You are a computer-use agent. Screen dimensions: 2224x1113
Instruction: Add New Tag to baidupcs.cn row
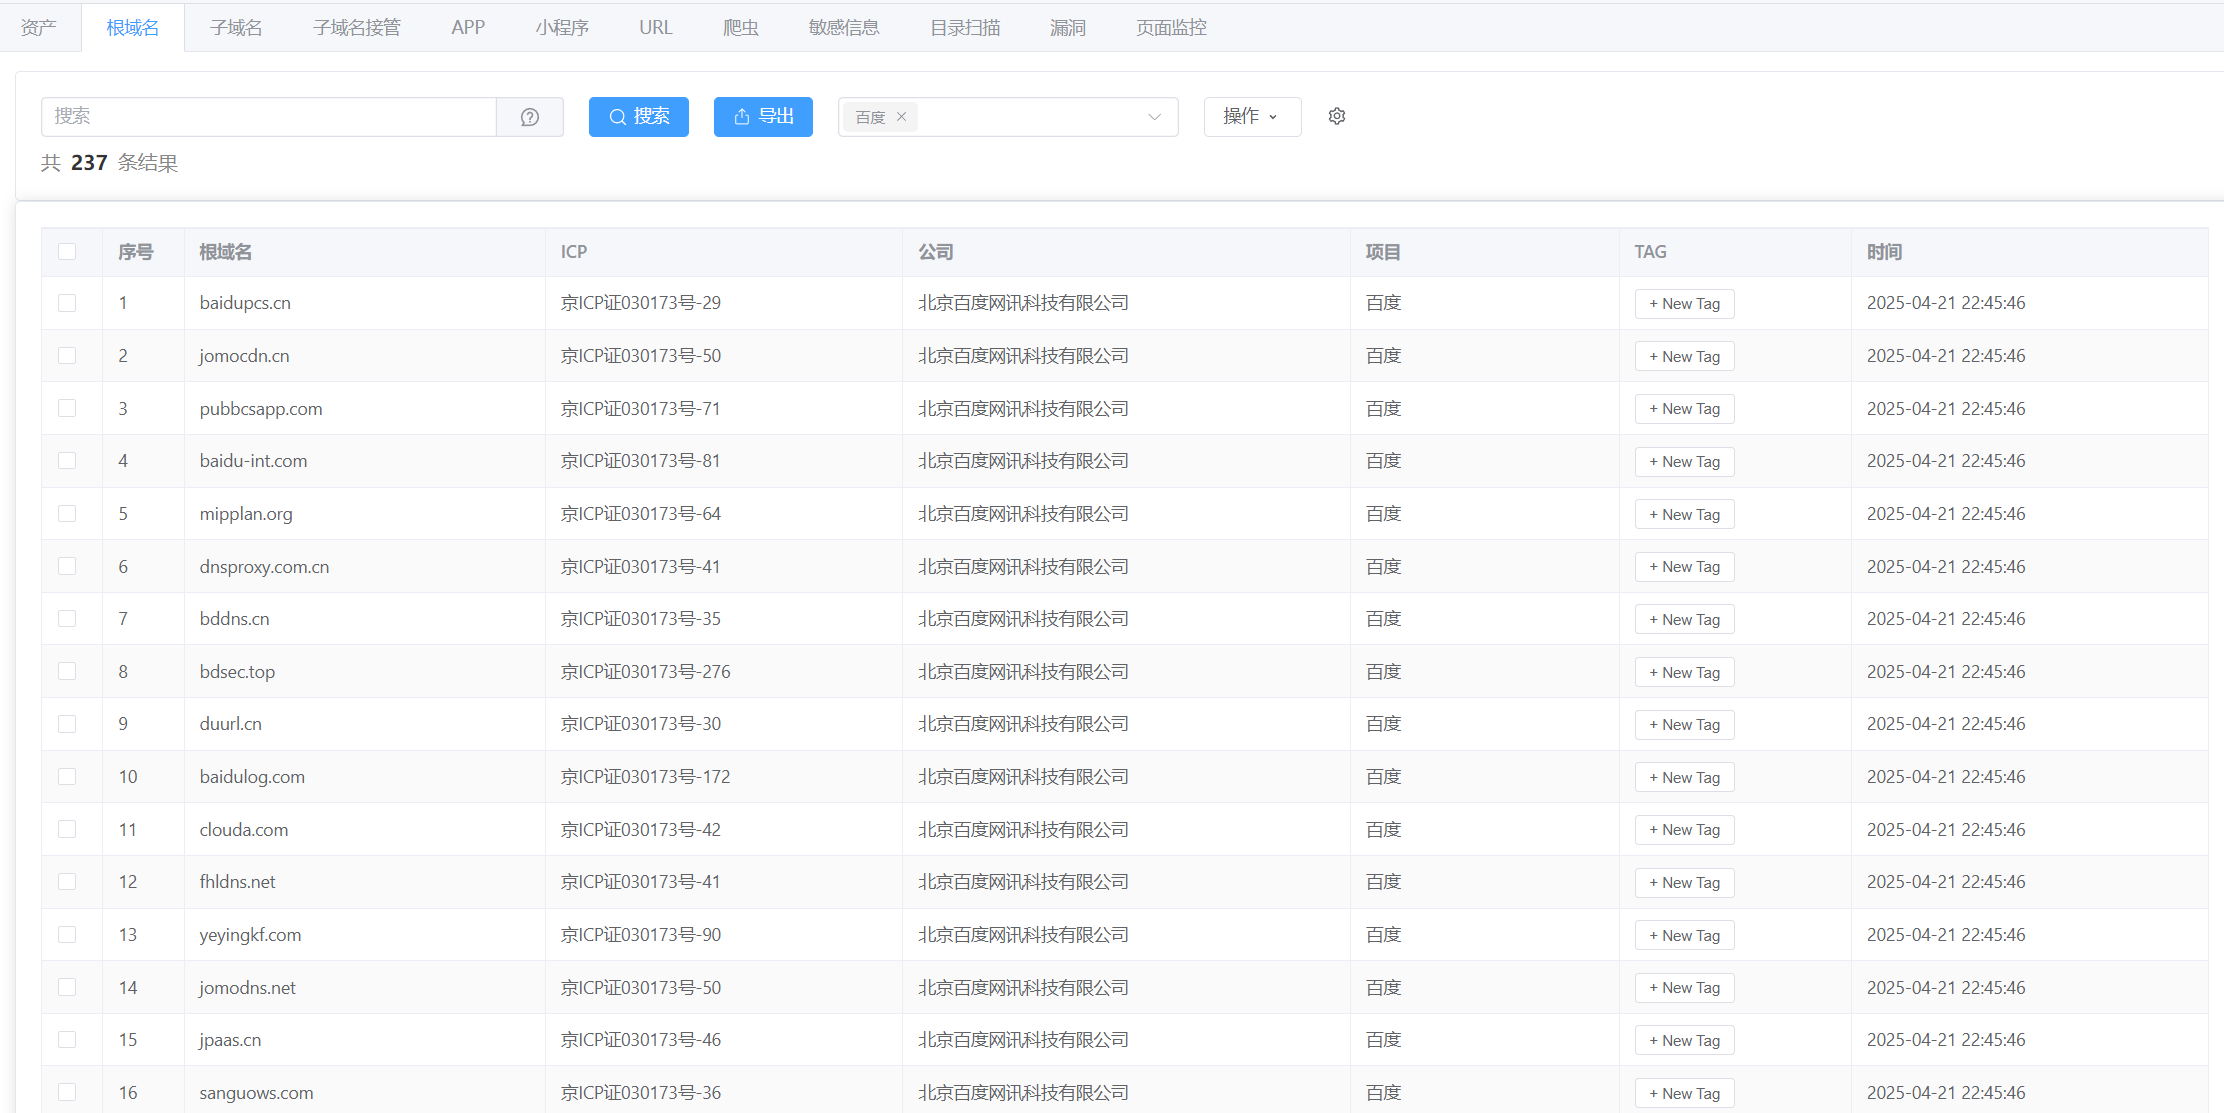coord(1684,304)
